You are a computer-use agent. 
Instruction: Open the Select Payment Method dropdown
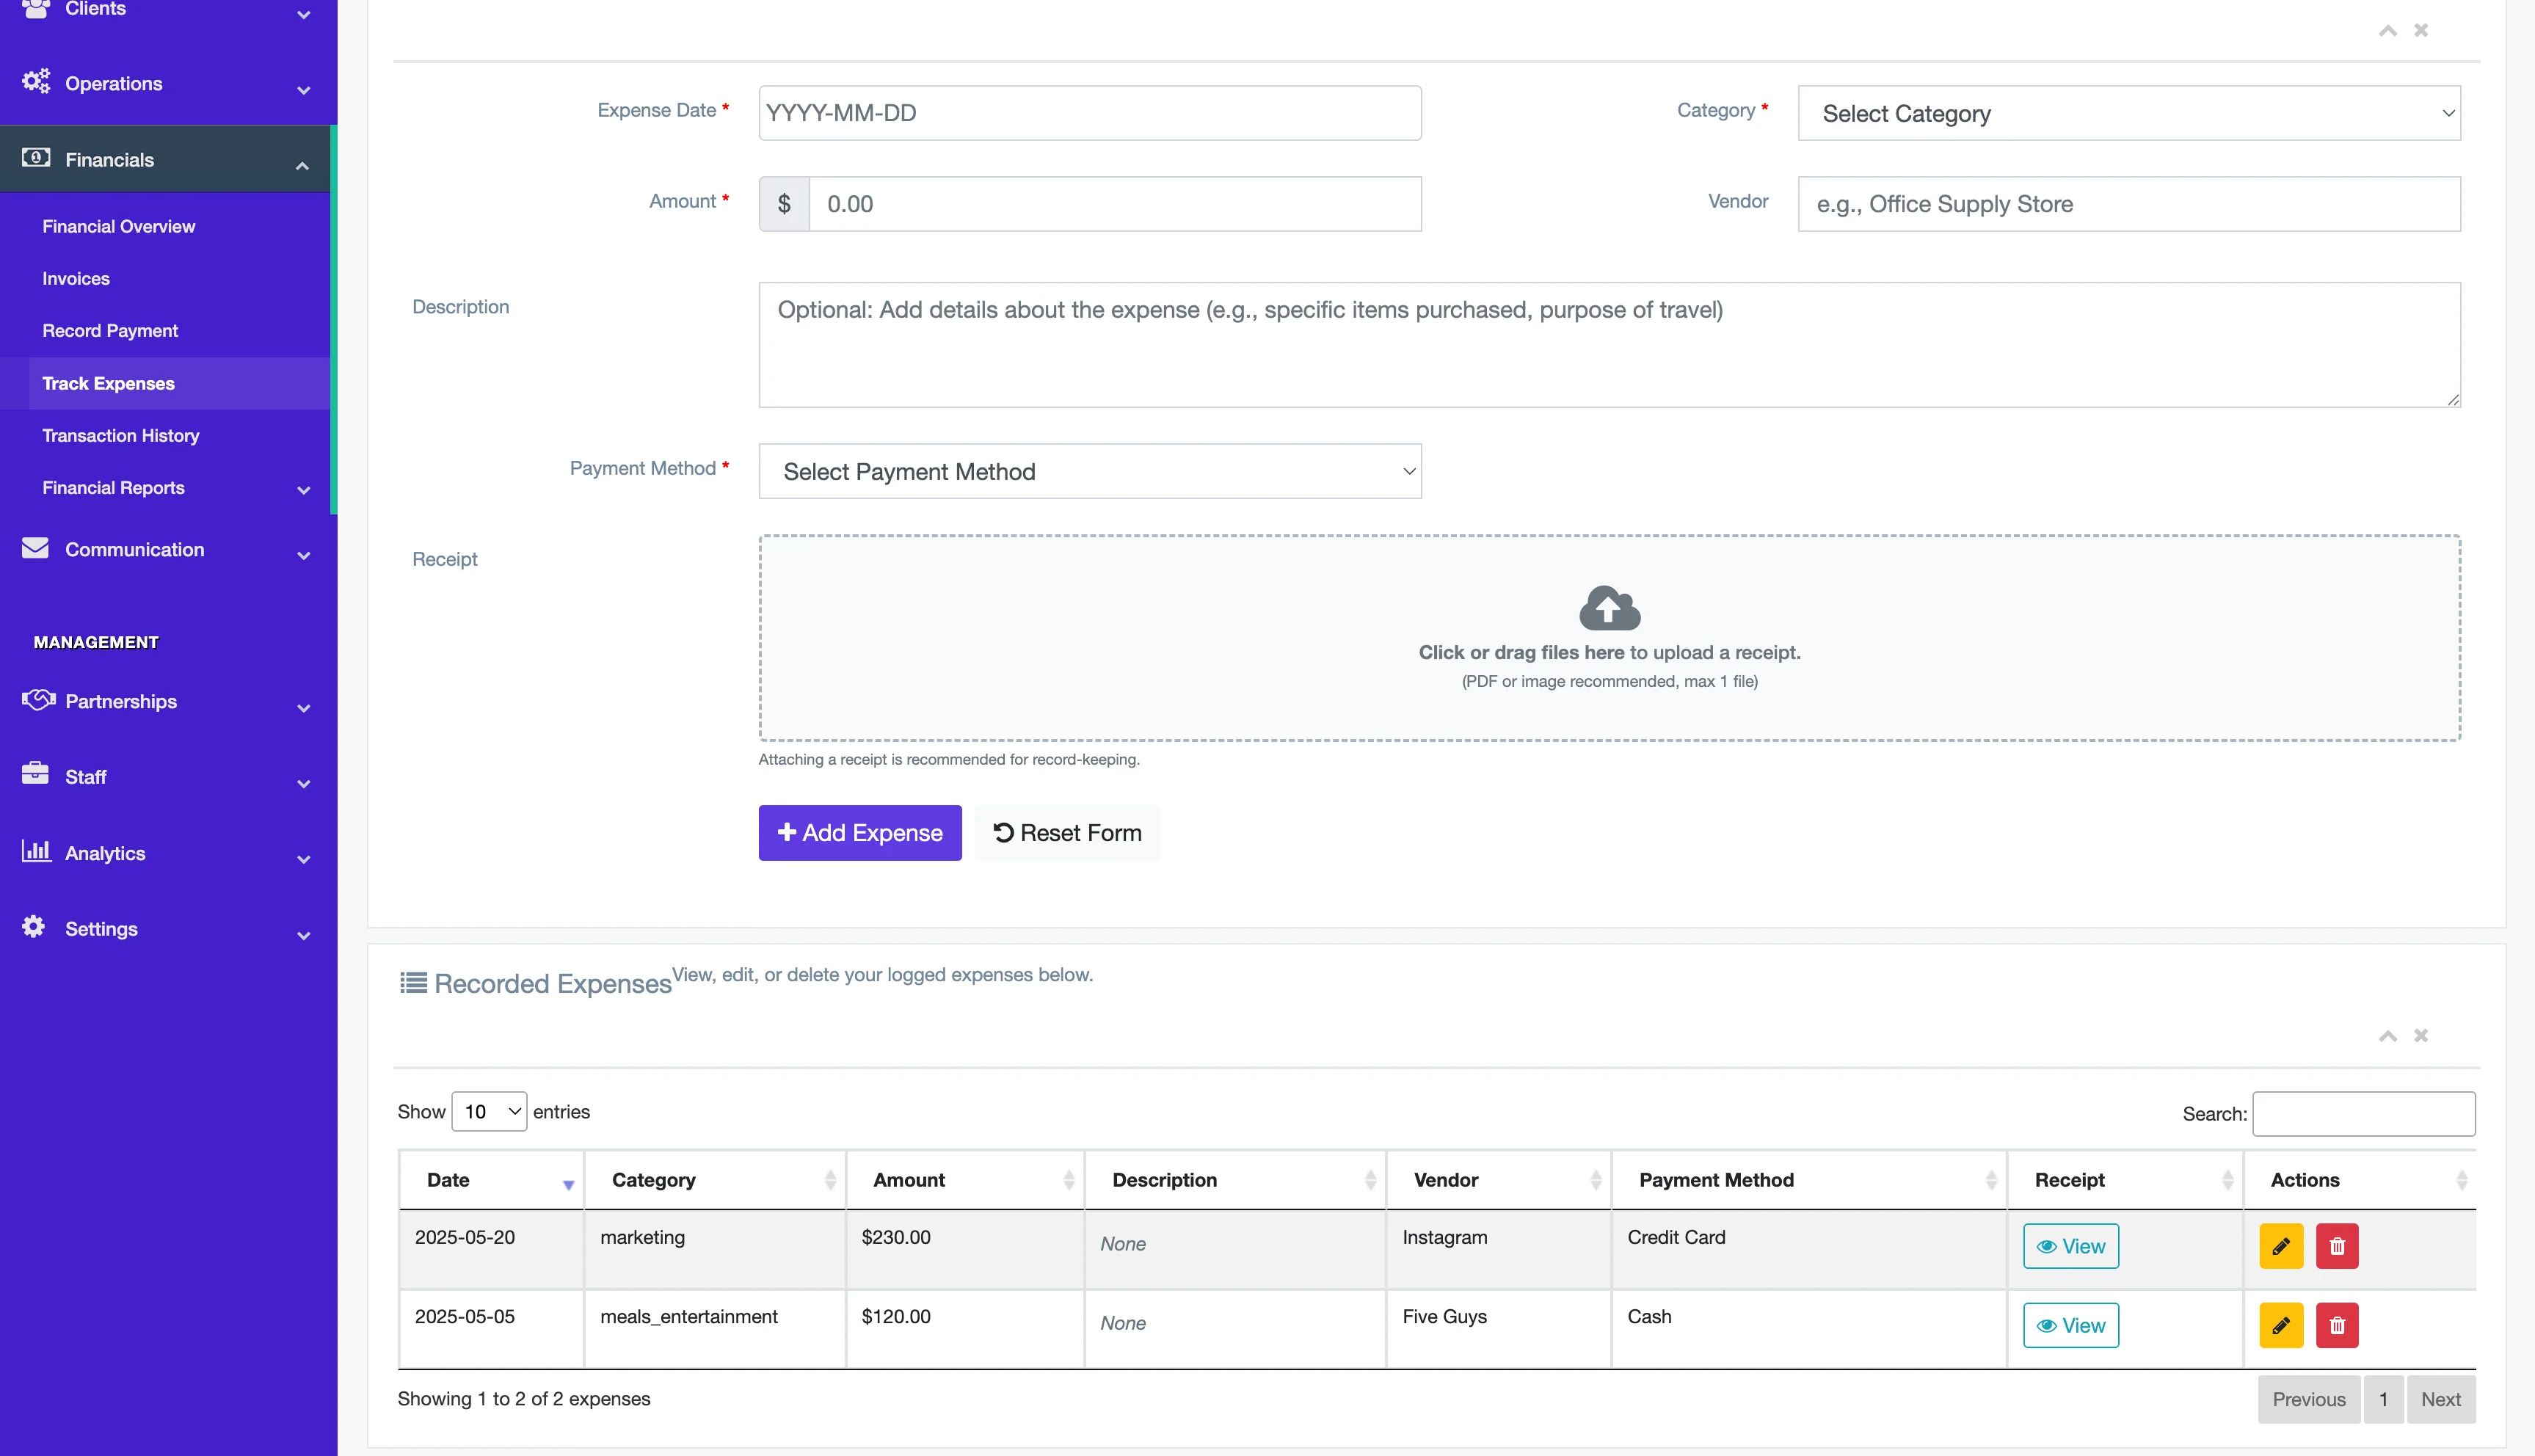click(x=1089, y=471)
